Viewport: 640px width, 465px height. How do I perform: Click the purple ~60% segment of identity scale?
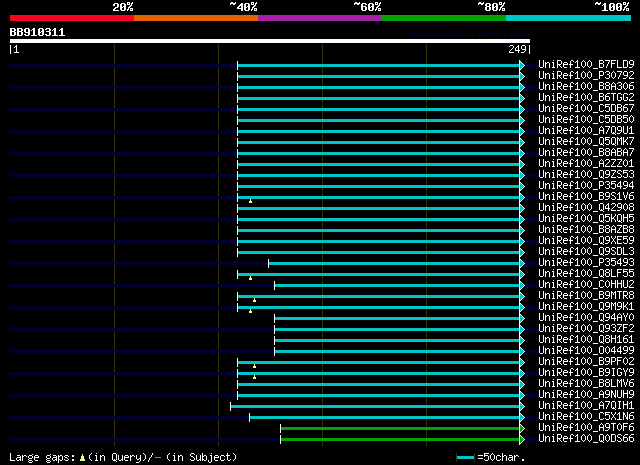[320, 18]
